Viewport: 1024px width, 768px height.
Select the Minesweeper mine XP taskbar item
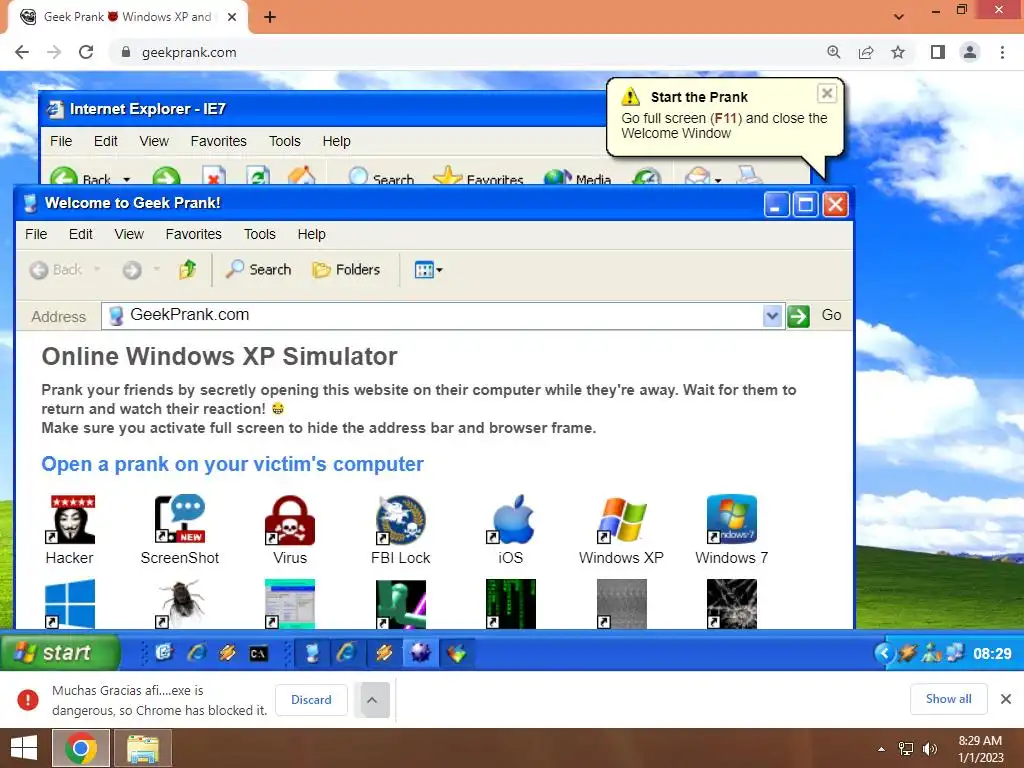click(x=420, y=652)
